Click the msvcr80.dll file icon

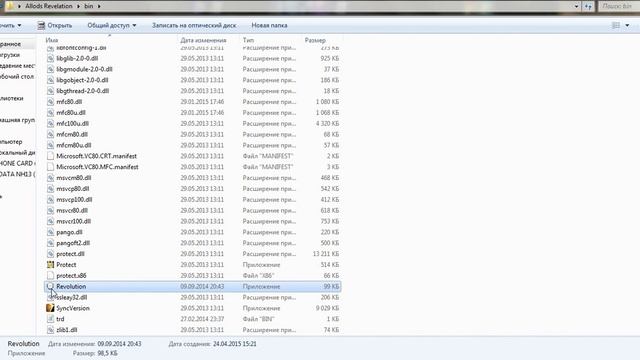click(50, 211)
